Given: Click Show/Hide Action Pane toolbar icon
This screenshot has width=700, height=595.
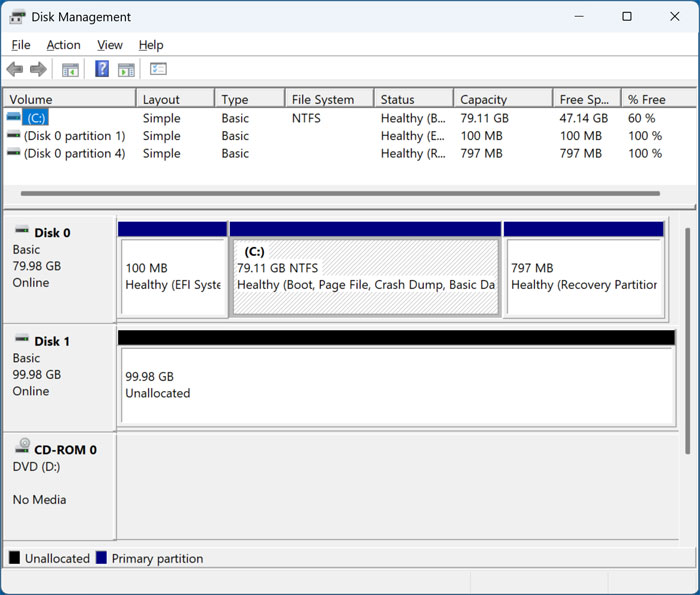Looking at the screenshot, I should click(126, 70).
